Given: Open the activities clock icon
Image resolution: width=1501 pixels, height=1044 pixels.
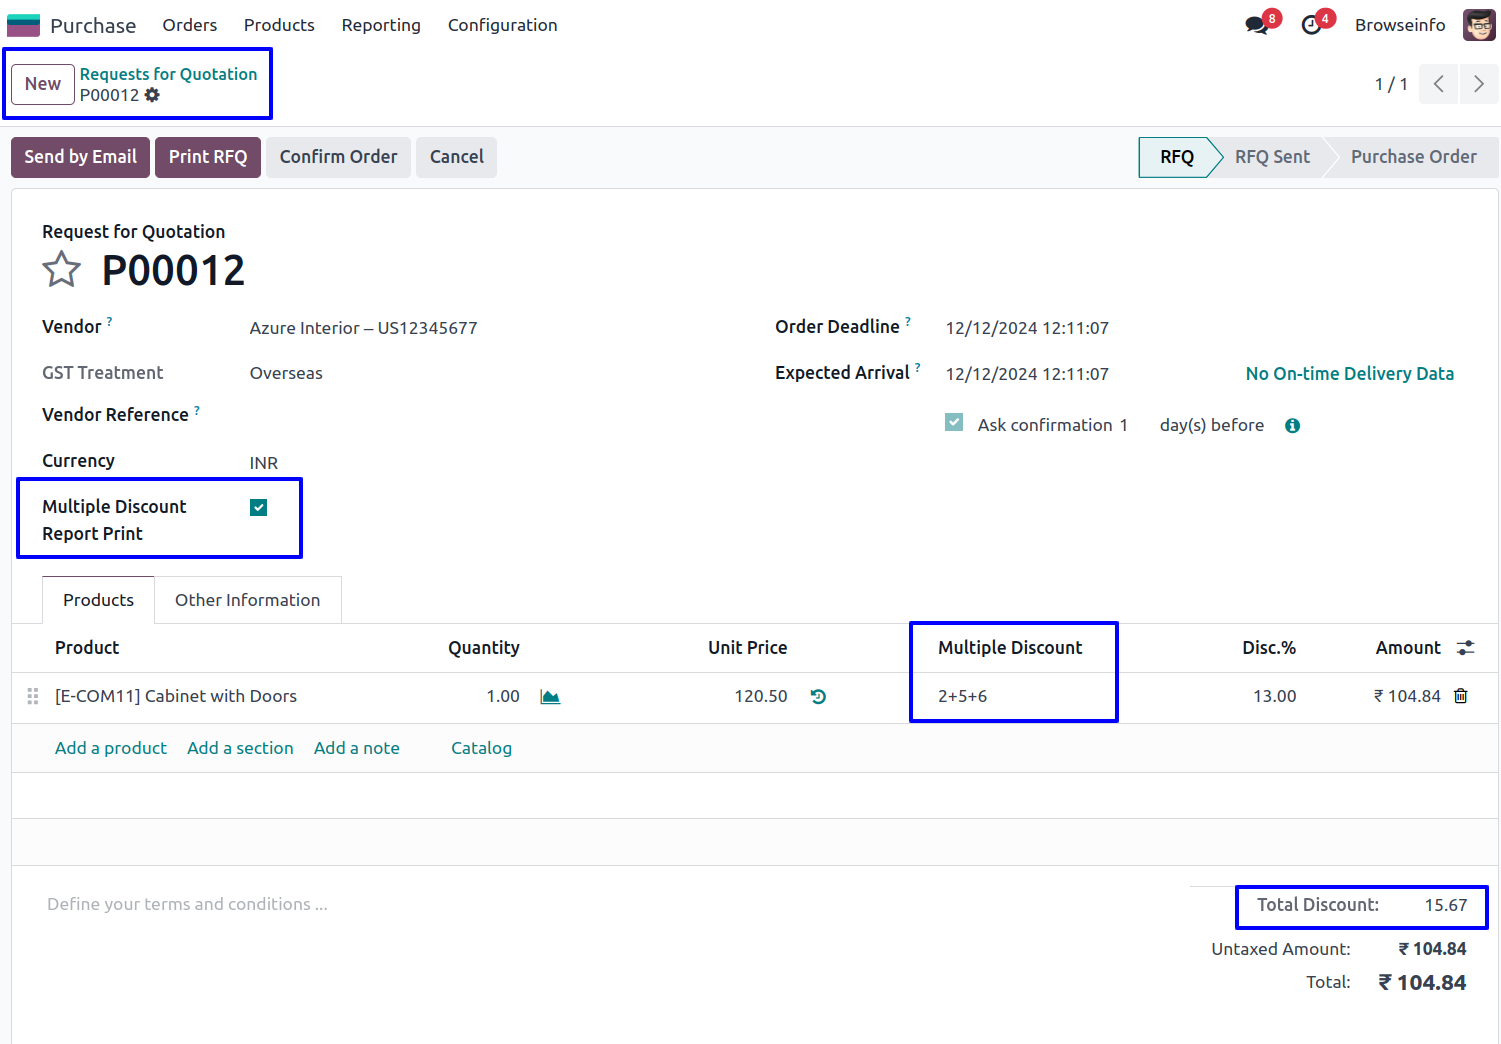Looking at the screenshot, I should tap(1311, 25).
